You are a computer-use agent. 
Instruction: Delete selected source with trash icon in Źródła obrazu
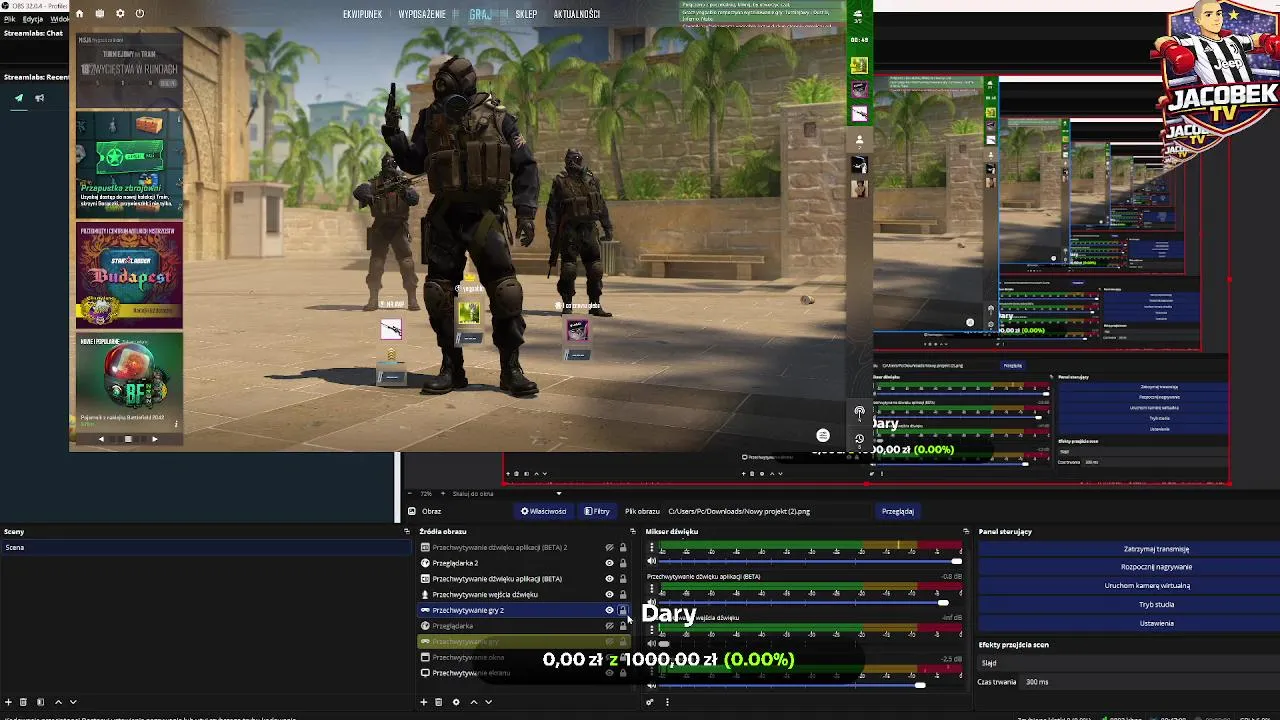coord(438,702)
